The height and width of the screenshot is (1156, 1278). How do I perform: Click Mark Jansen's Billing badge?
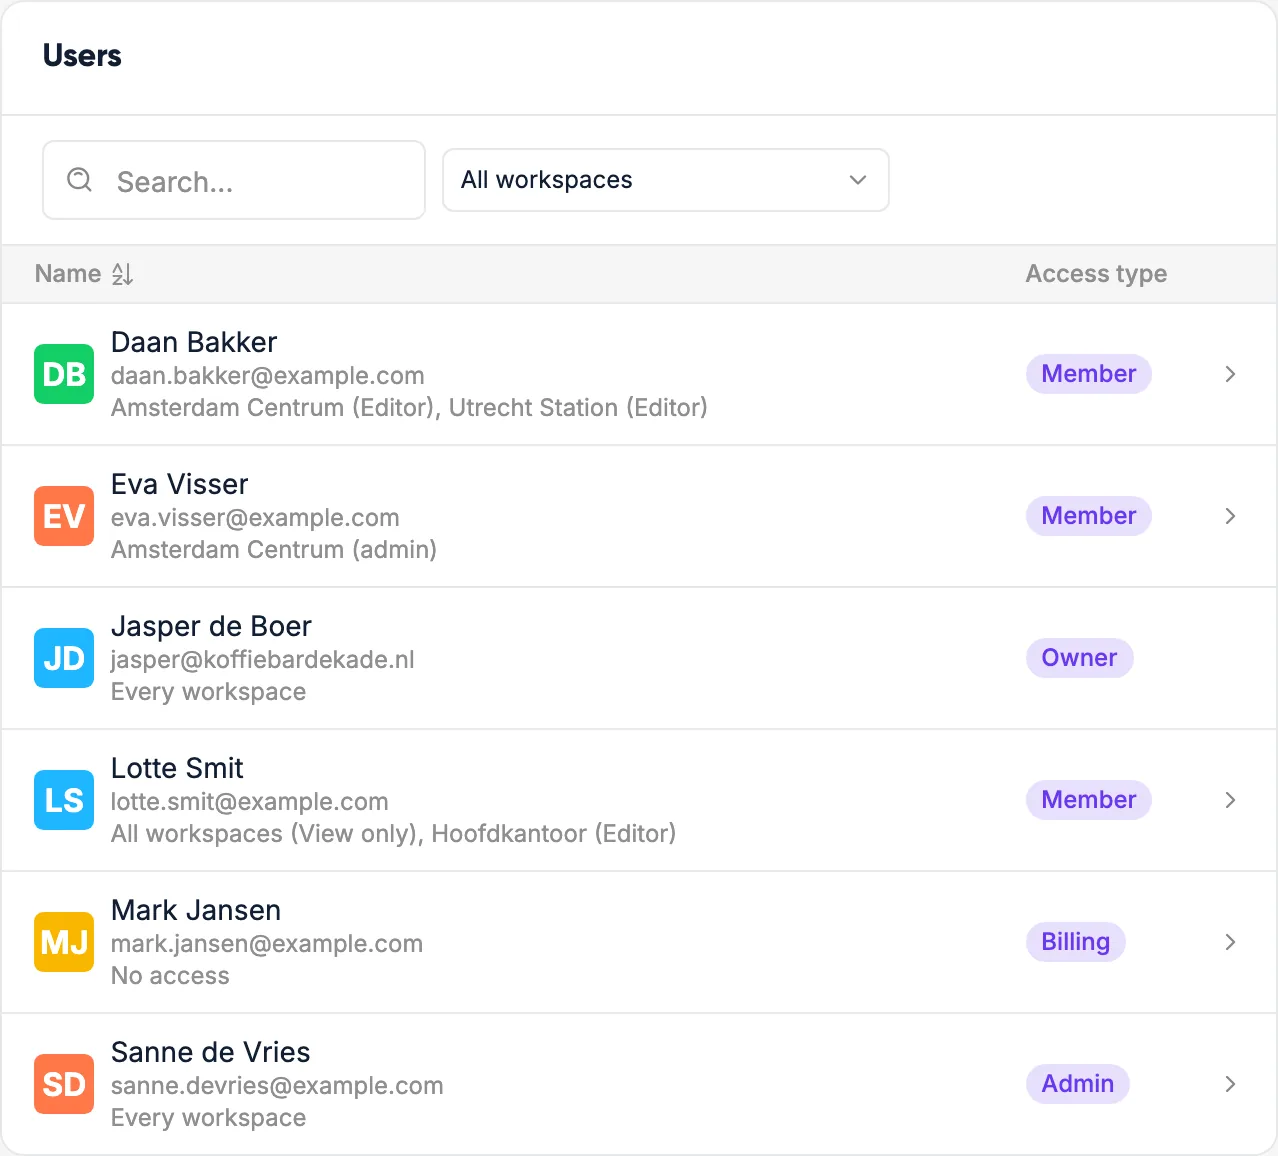(1076, 942)
